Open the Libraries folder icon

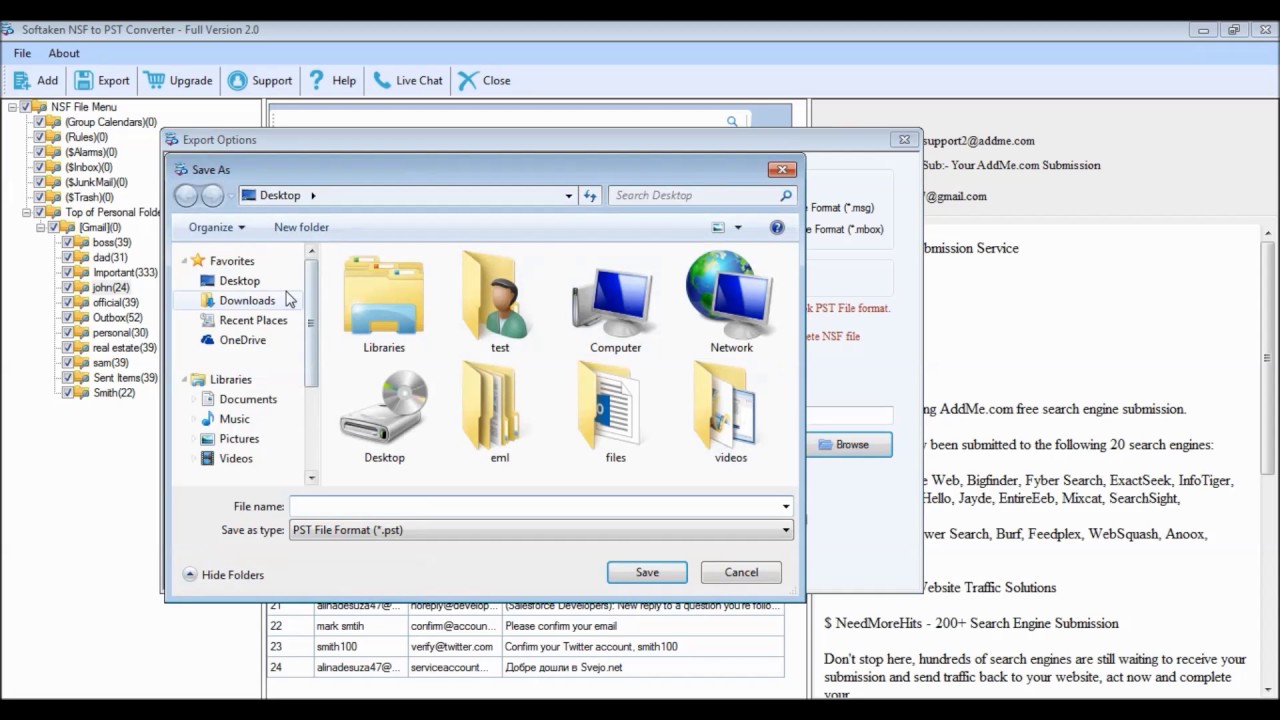point(384,295)
